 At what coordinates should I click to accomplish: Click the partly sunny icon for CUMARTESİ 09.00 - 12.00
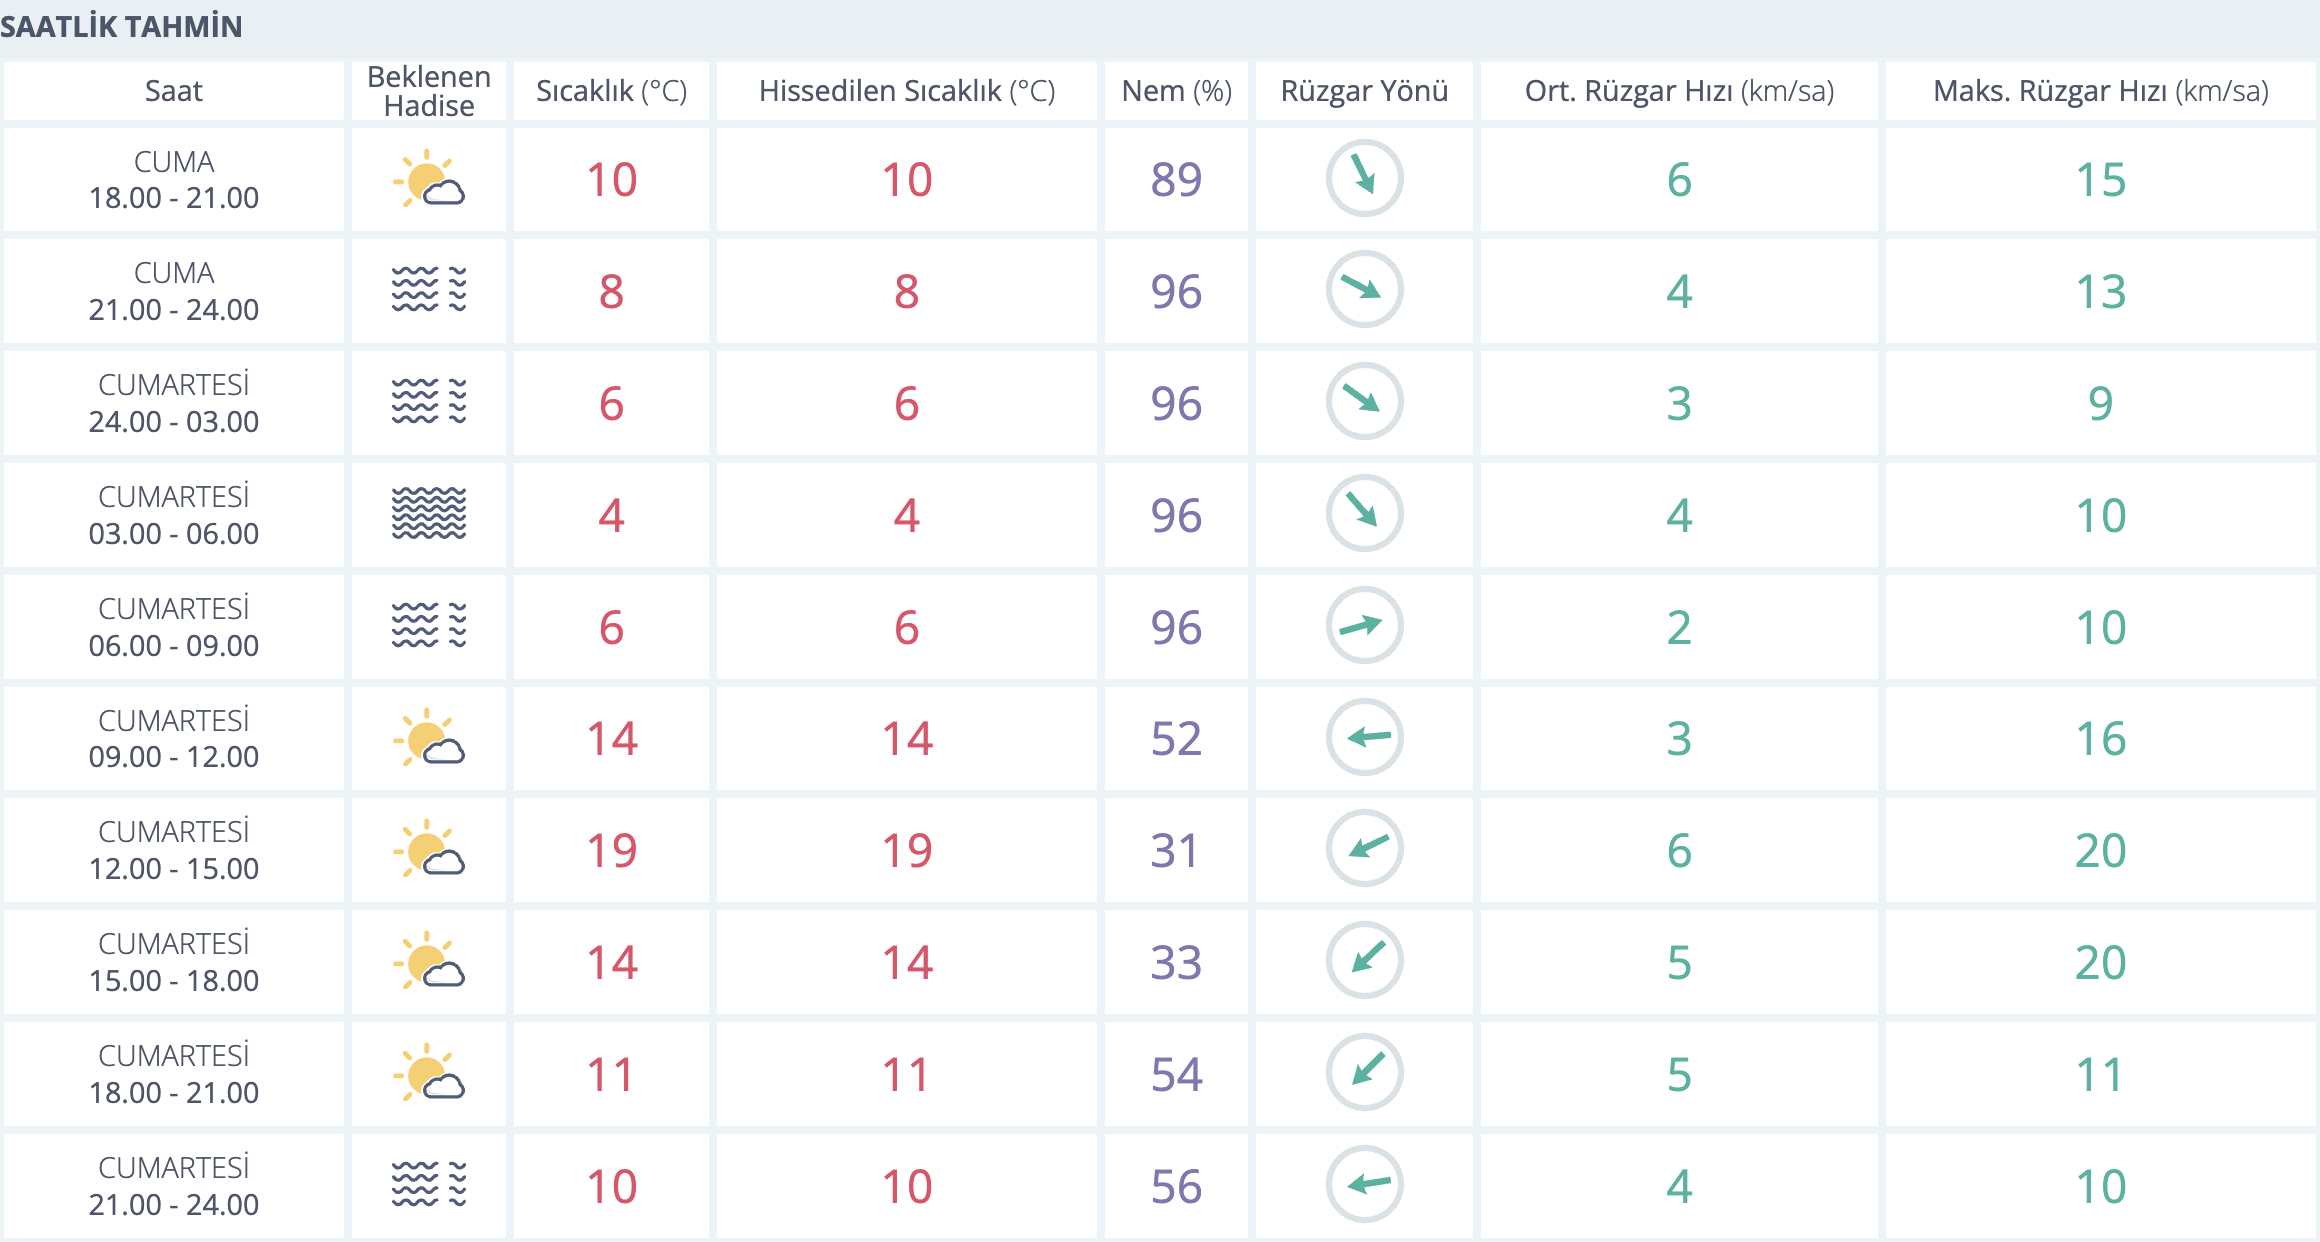pyautogui.click(x=429, y=738)
